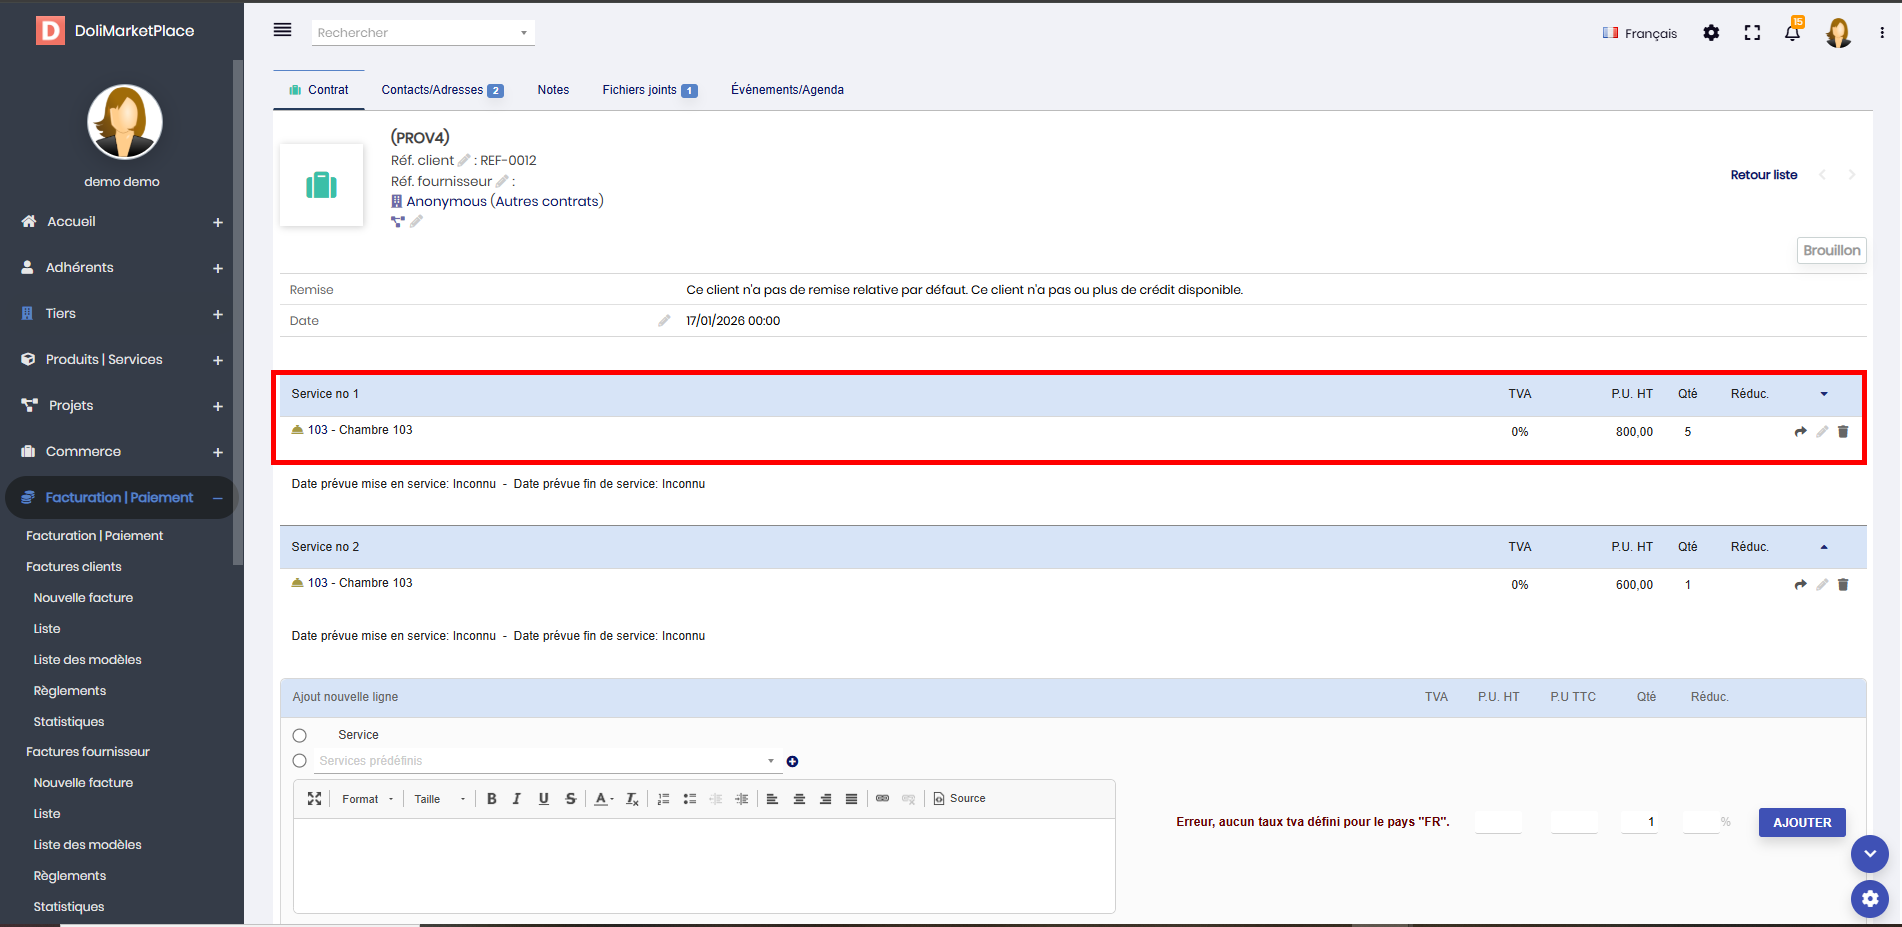
Task: Open Nouvelle facture under Factures clients
Action: (x=83, y=598)
